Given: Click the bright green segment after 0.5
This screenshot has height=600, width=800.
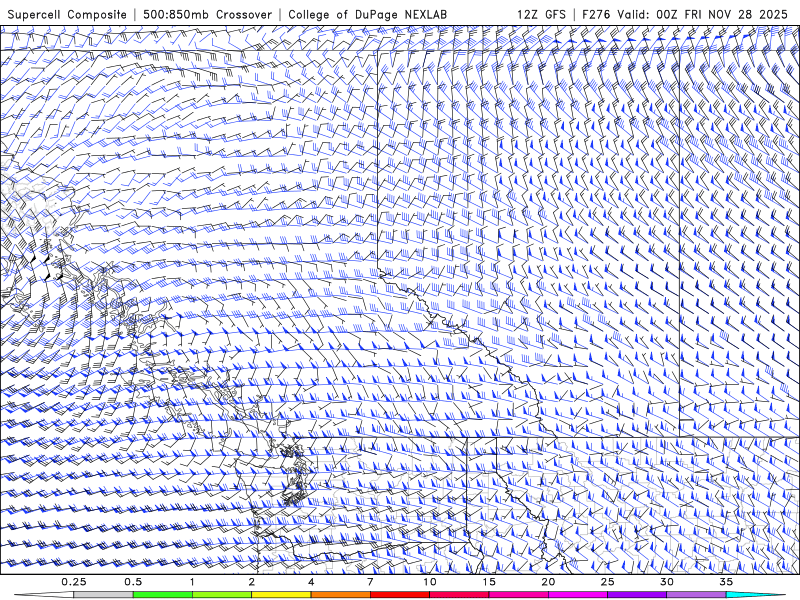Looking at the screenshot, I should tap(163, 595).
